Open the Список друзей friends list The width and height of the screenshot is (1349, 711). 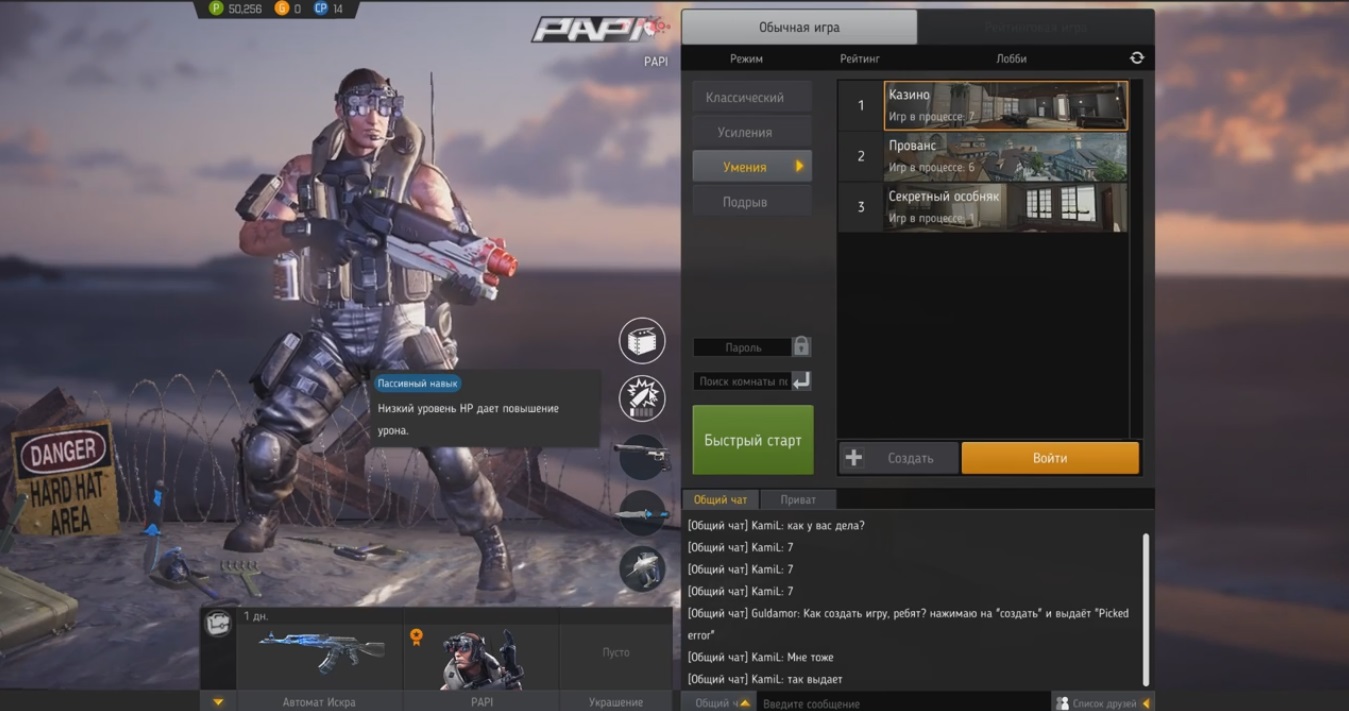(x=1103, y=703)
